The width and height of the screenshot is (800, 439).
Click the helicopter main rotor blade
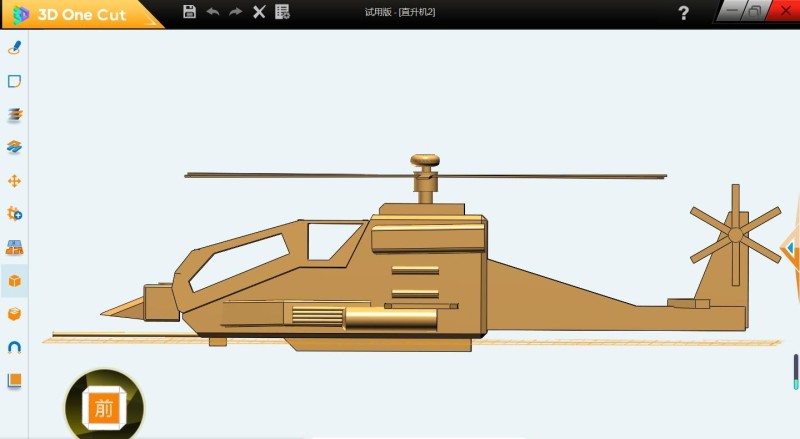click(x=426, y=176)
